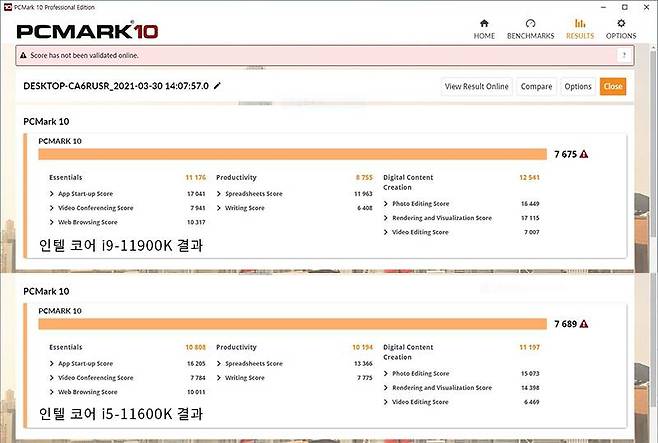The image size is (658, 443).
Task: Expand Video Conferencing Score in i9-11900K result
Action: point(52,208)
